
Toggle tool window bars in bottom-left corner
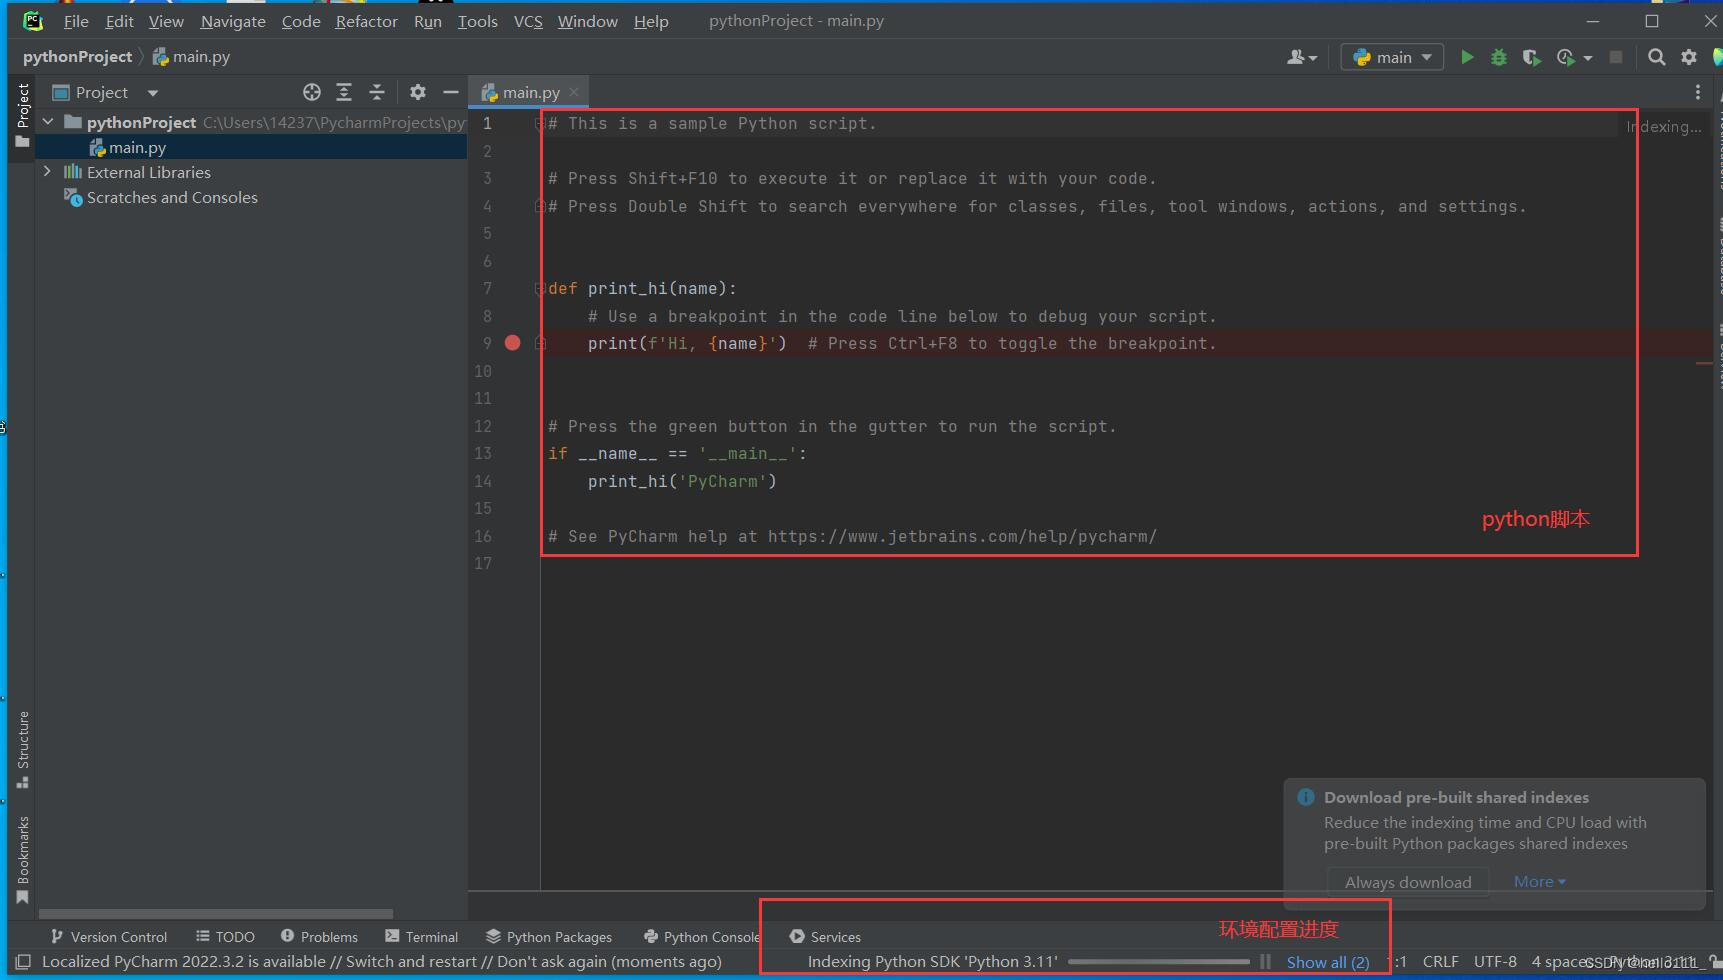pos(23,962)
